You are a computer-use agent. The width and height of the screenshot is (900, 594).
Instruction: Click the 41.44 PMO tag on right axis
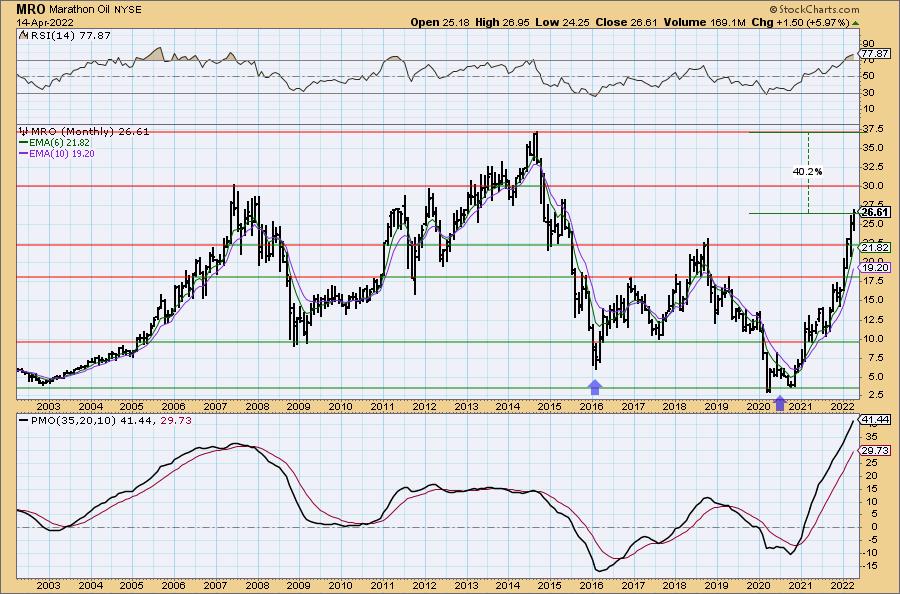coord(876,420)
